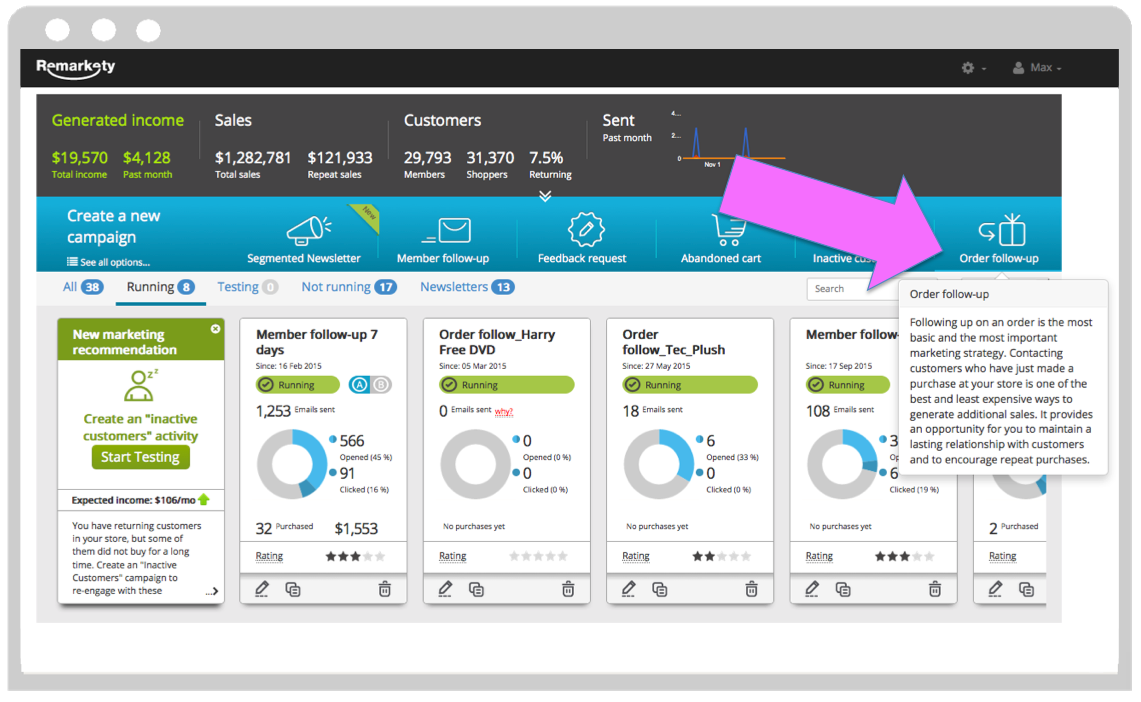Switch to the Newsletters 13 tab
The width and height of the screenshot is (1141, 702).
point(467,287)
